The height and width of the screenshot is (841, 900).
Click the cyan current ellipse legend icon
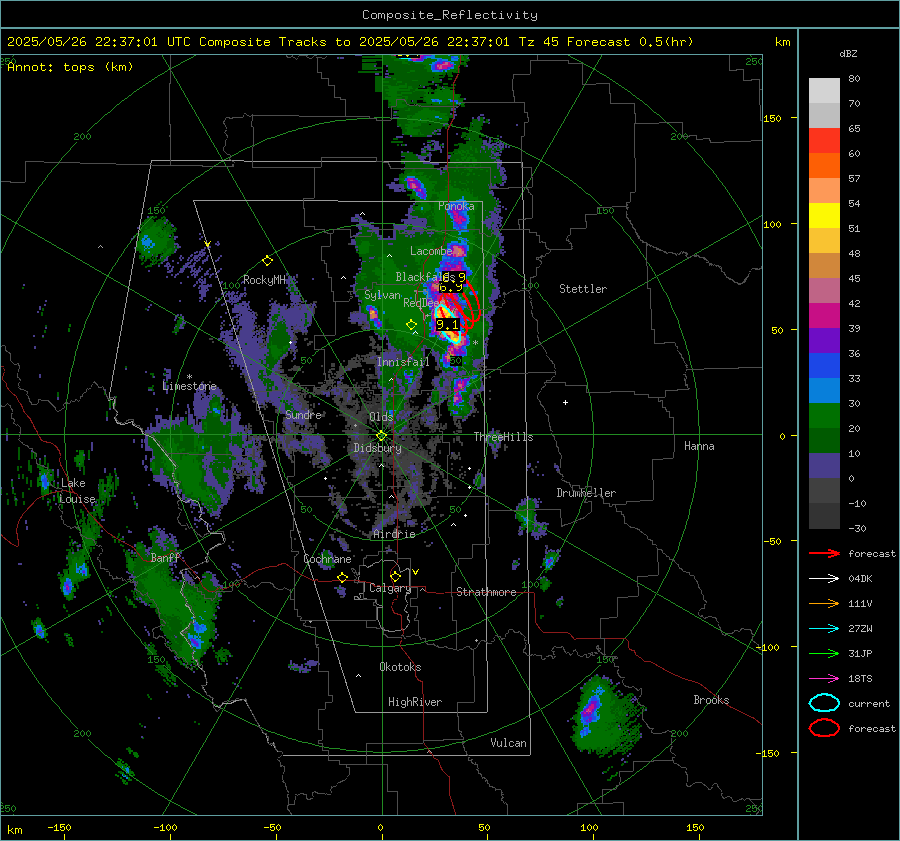point(824,703)
